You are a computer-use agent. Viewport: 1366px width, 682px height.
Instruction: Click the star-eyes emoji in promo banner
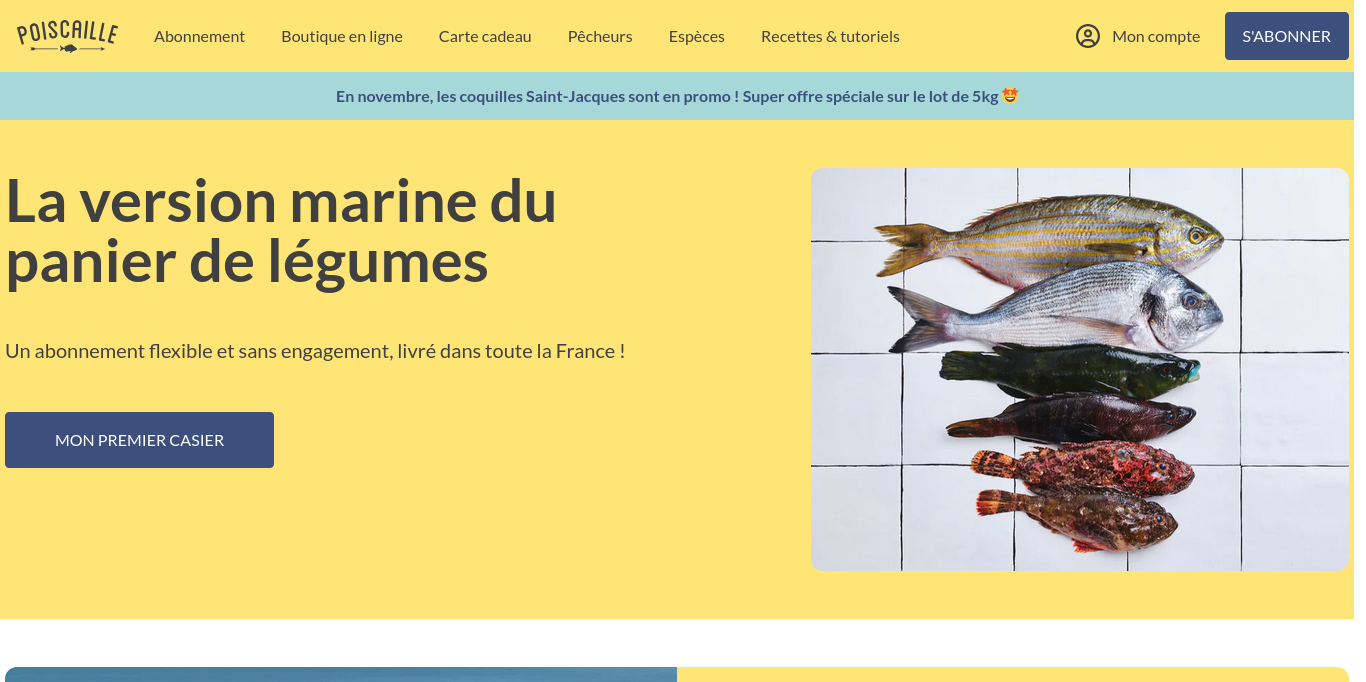click(1010, 96)
